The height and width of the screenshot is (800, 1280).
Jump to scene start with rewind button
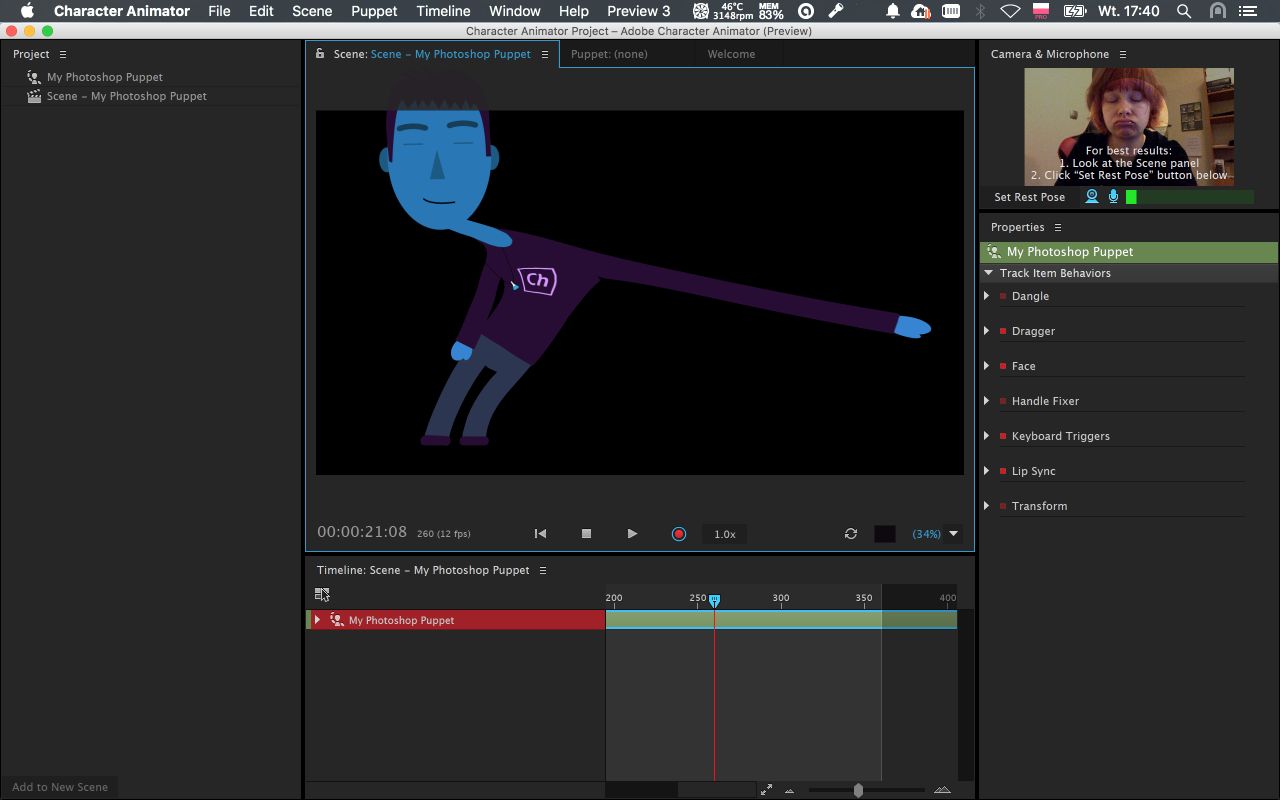[x=540, y=534]
